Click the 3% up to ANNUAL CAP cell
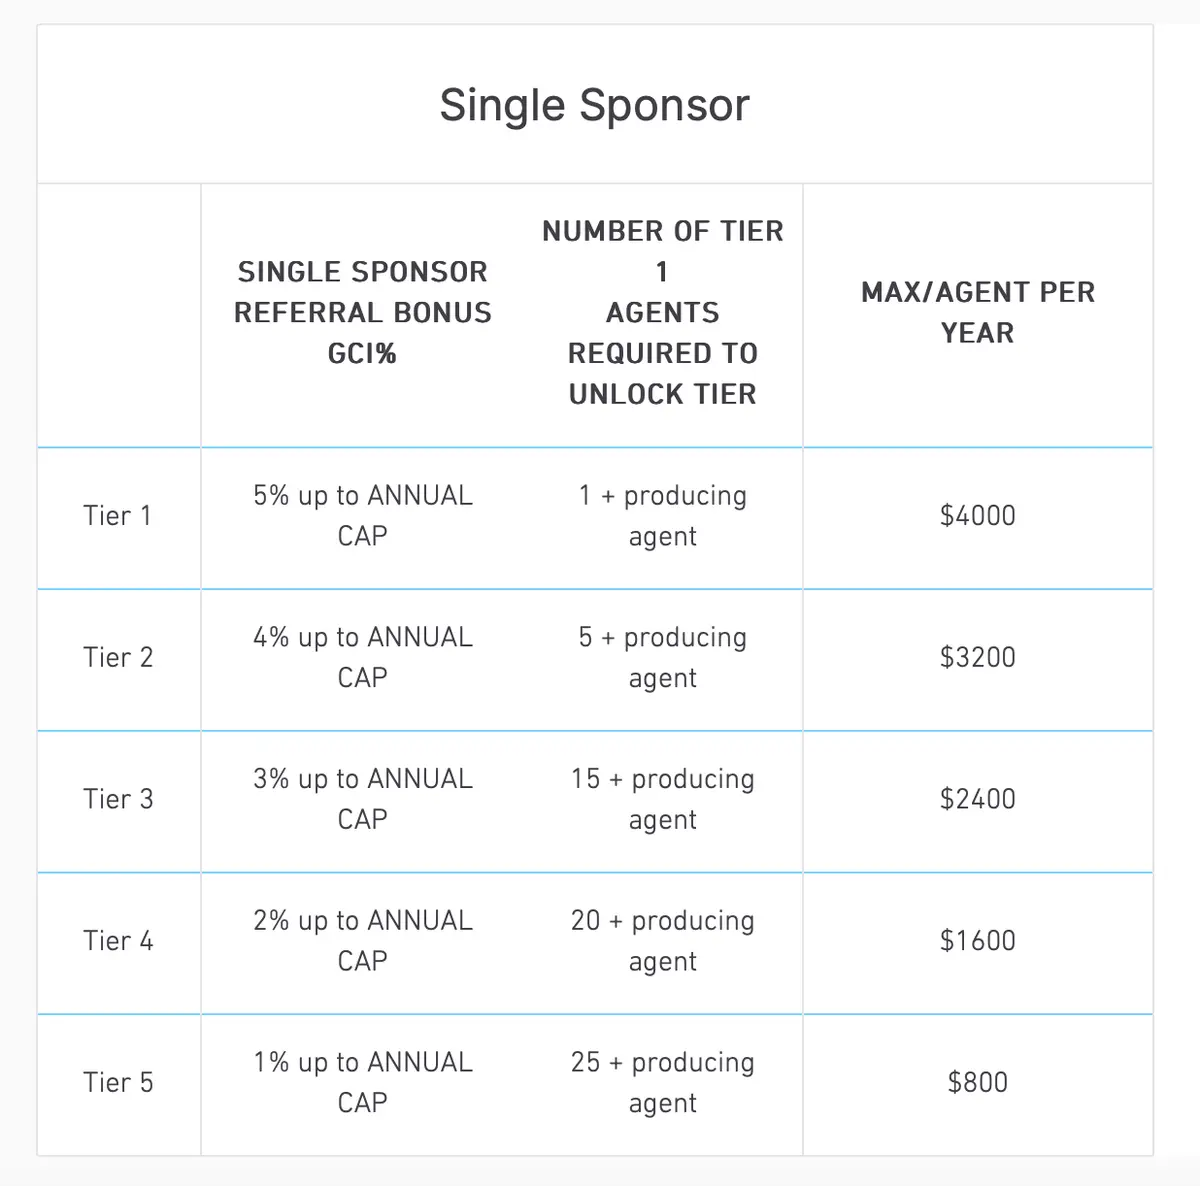Viewport: 1200px width, 1186px height. coord(363,799)
